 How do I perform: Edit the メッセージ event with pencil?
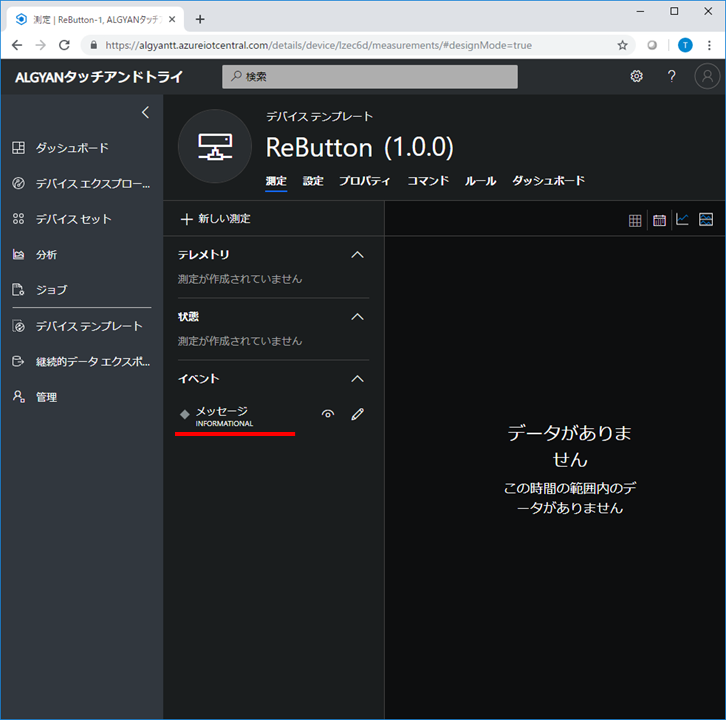click(357, 414)
